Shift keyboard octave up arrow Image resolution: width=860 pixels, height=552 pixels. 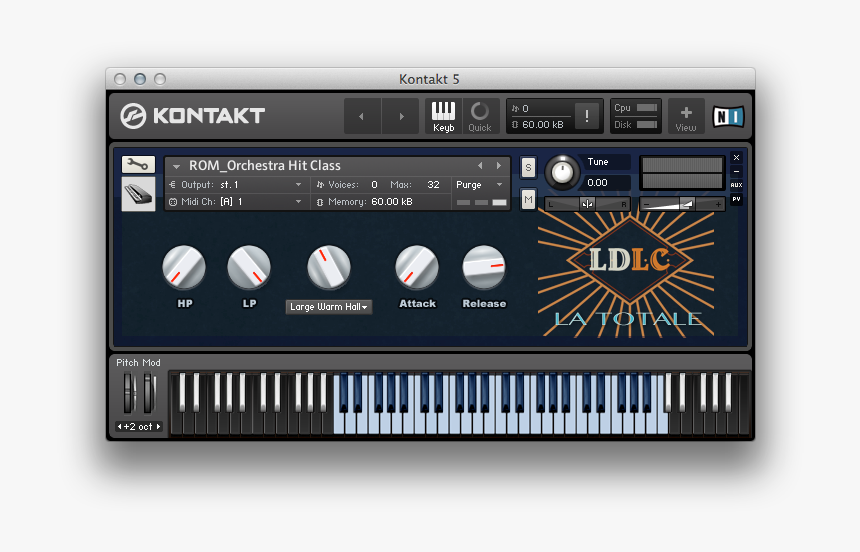point(158,426)
